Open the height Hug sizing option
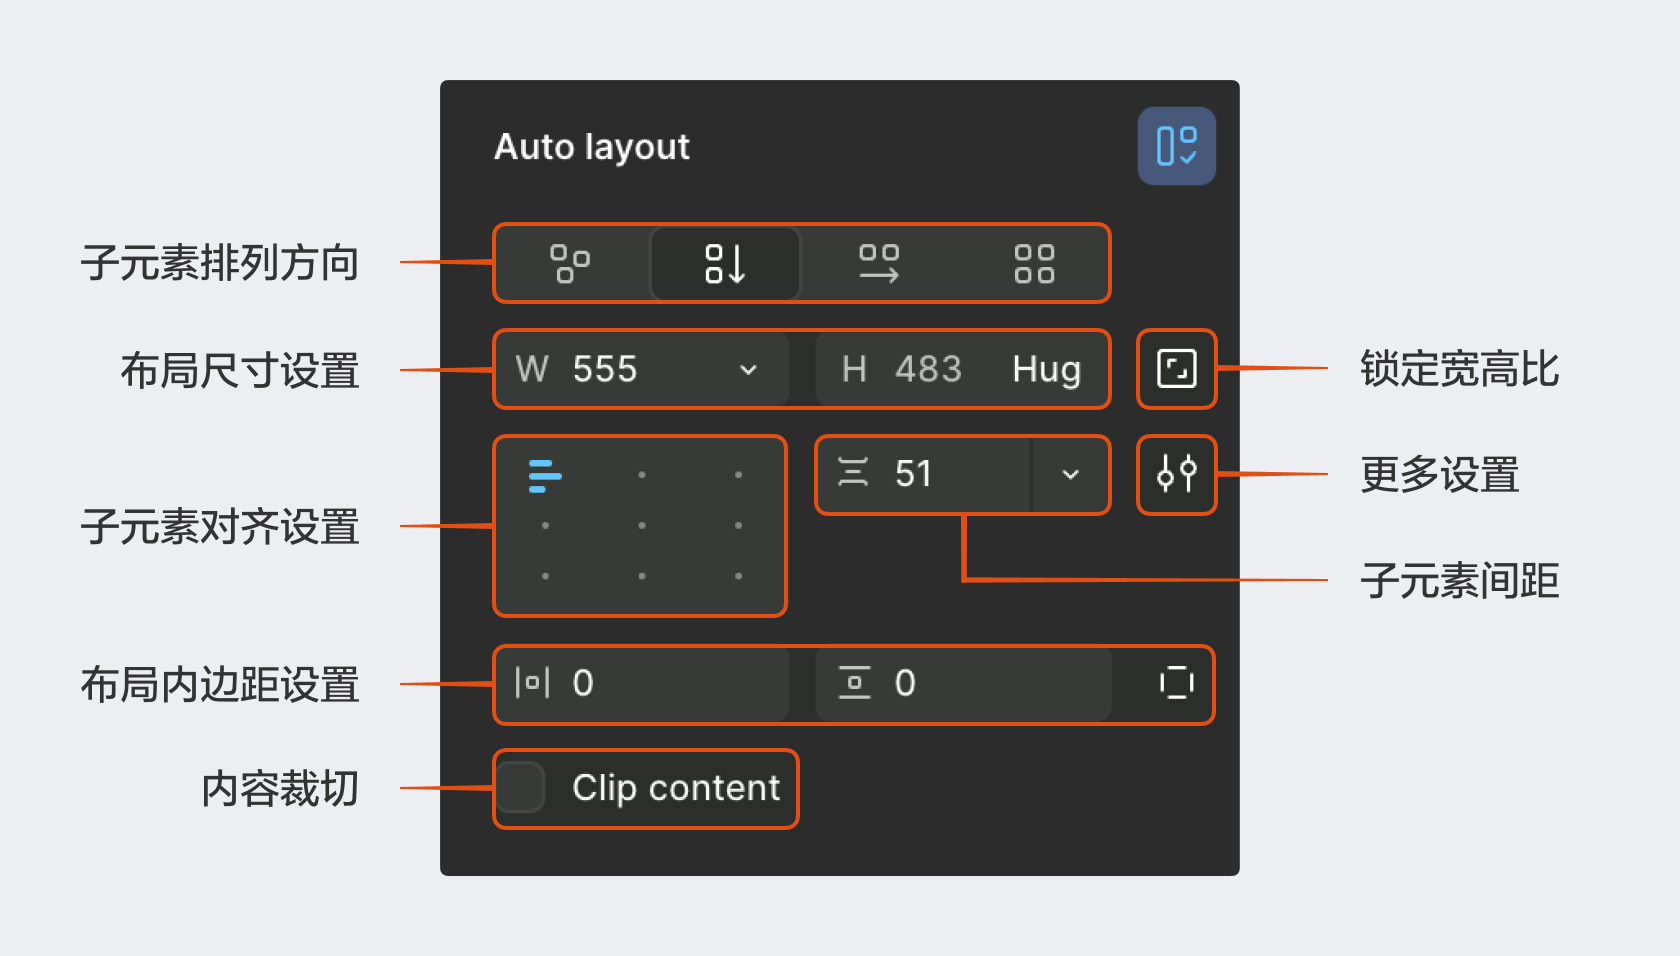 point(1046,370)
